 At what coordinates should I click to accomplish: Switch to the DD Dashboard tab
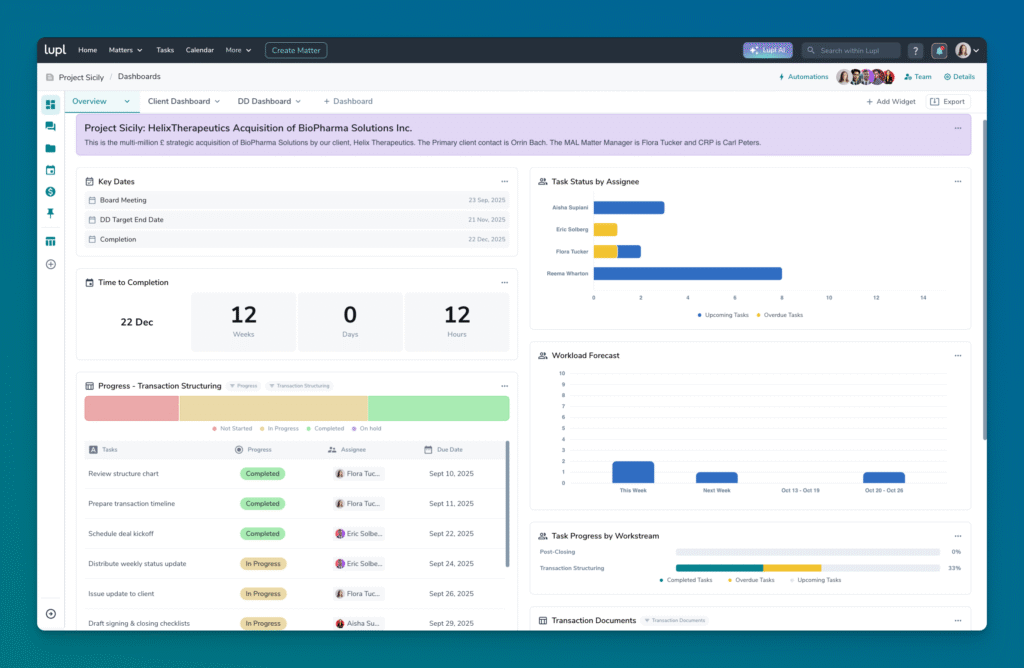(x=264, y=101)
